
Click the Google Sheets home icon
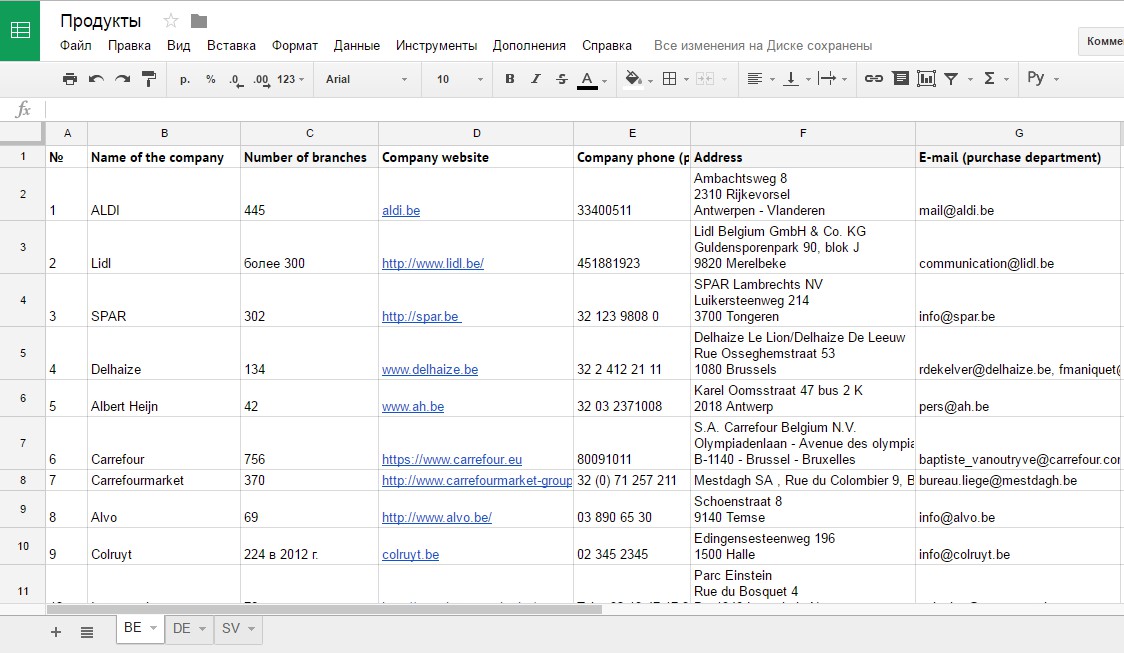pos(20,30)
